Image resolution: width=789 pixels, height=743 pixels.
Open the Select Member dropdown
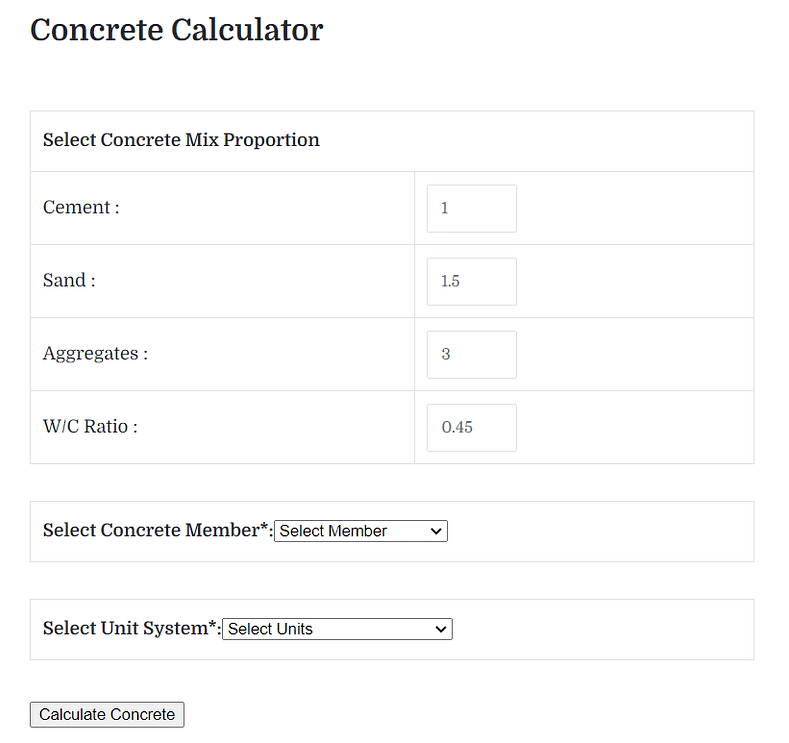pos(360,531)
